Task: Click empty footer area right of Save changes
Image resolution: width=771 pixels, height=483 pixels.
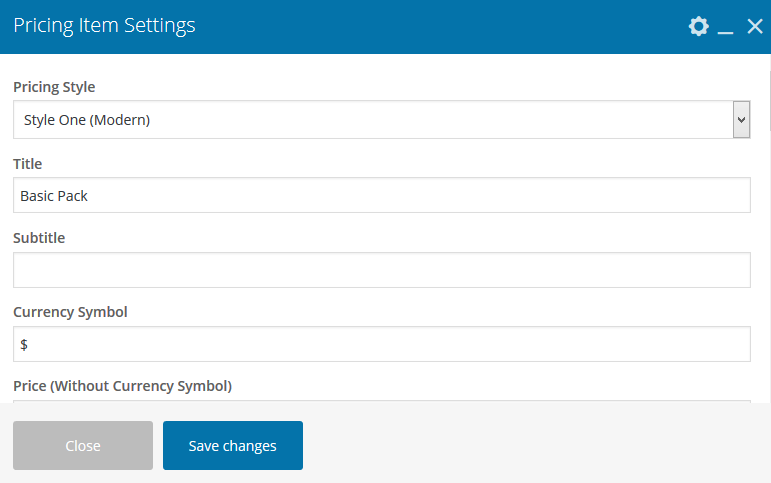Action: click(x=530, y=446)
